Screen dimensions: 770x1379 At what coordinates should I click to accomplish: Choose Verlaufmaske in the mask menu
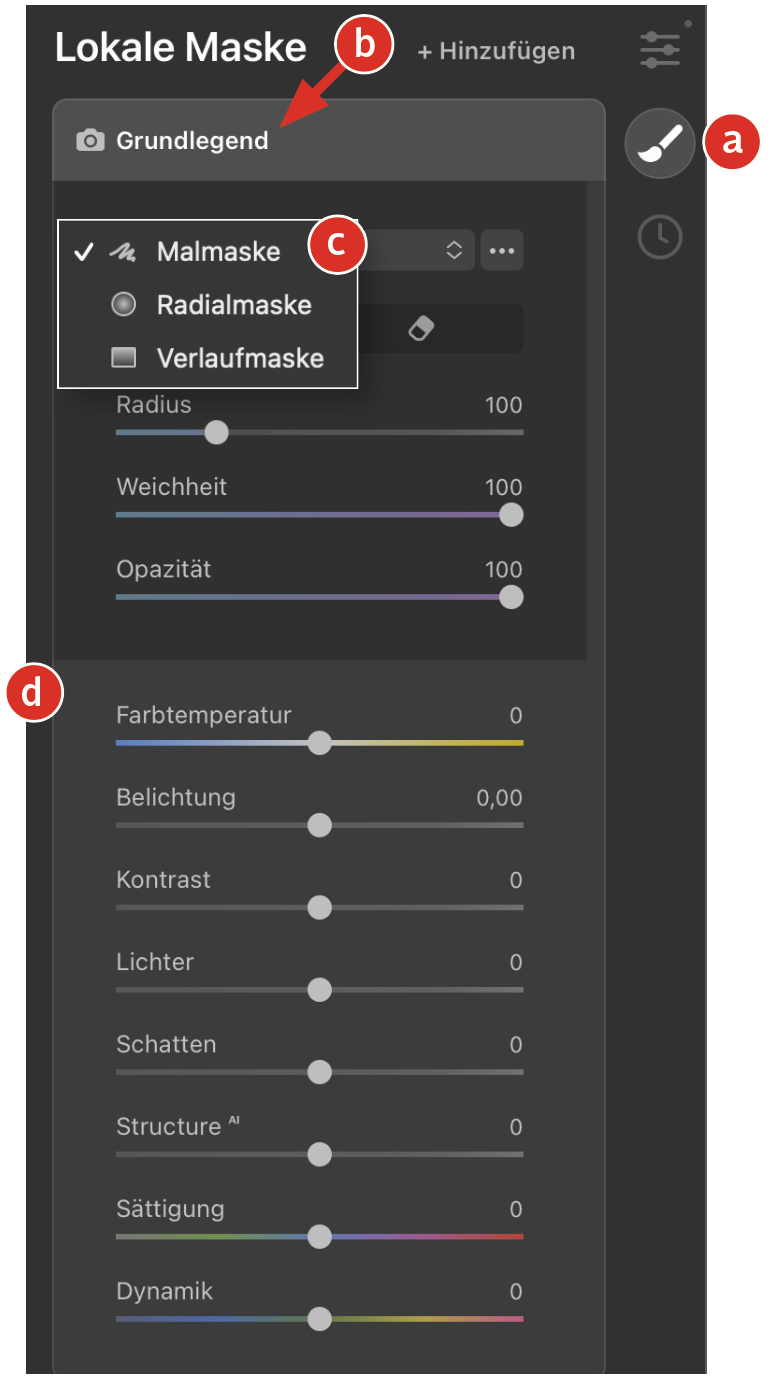click(240, 358)
